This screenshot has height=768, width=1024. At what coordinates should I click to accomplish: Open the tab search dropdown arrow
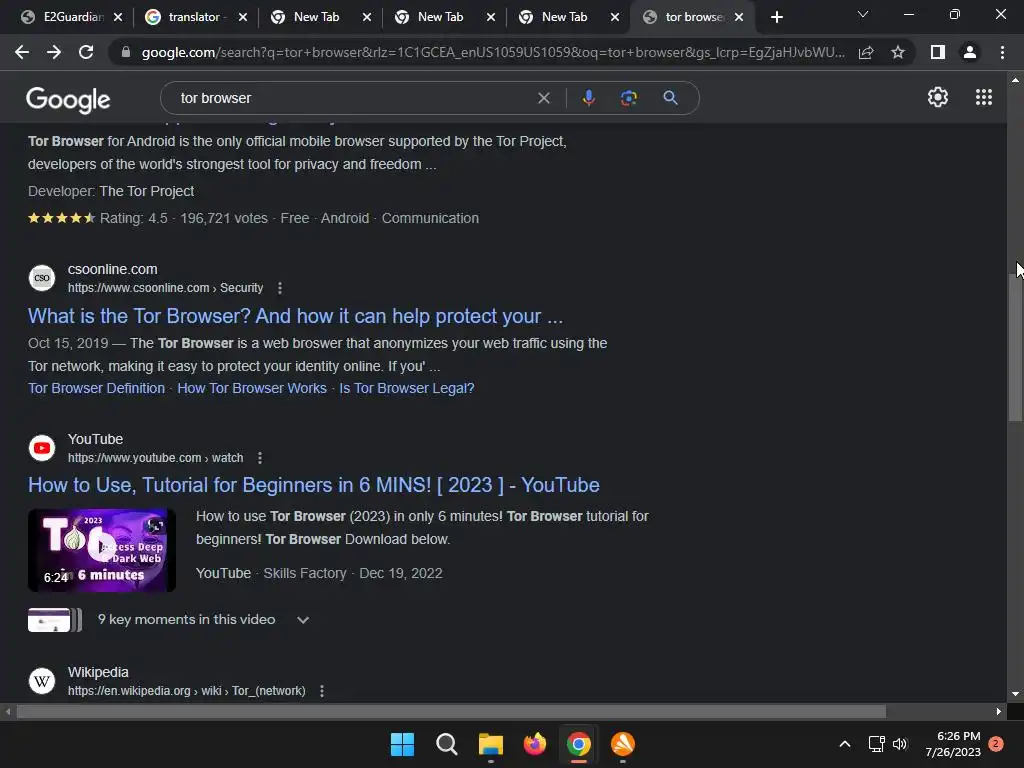coord(863,14)
